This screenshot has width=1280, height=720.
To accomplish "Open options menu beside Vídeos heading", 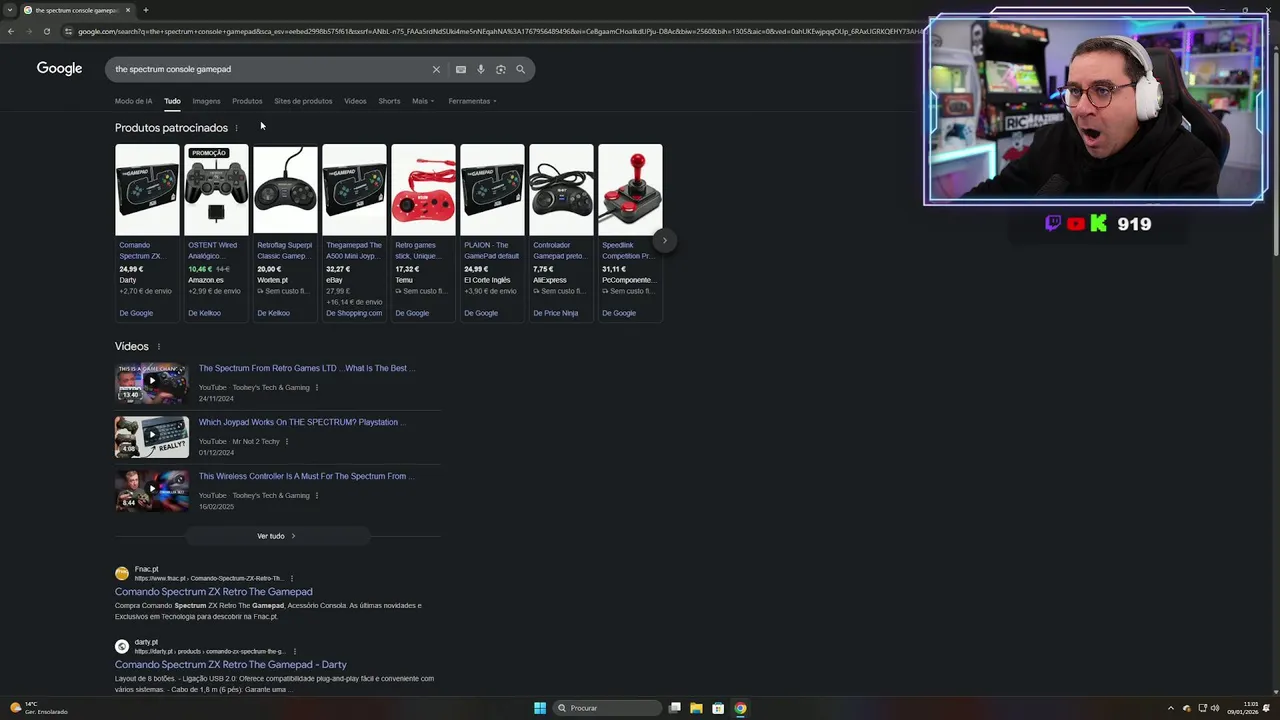I will click(x=158, y=347).
